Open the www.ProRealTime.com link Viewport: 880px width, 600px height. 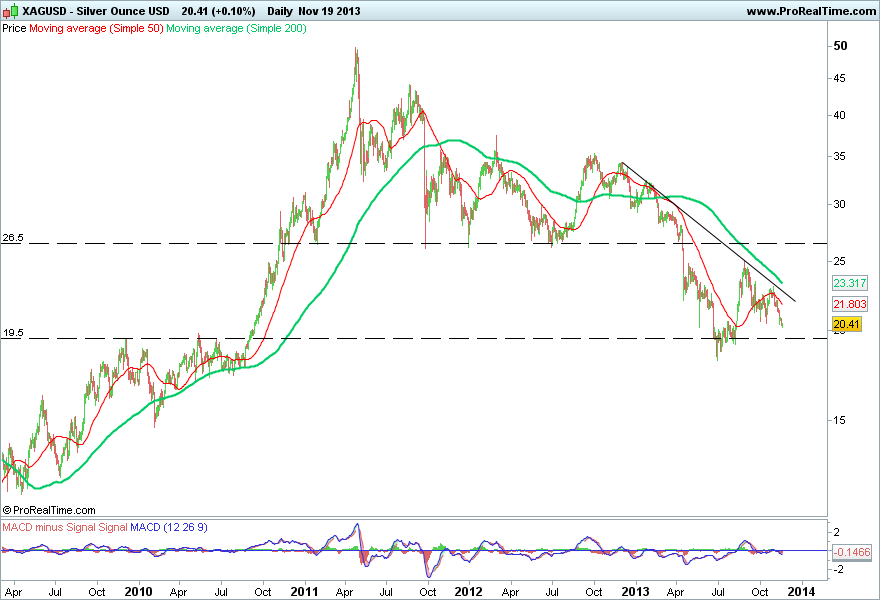(x=810, y=11)
